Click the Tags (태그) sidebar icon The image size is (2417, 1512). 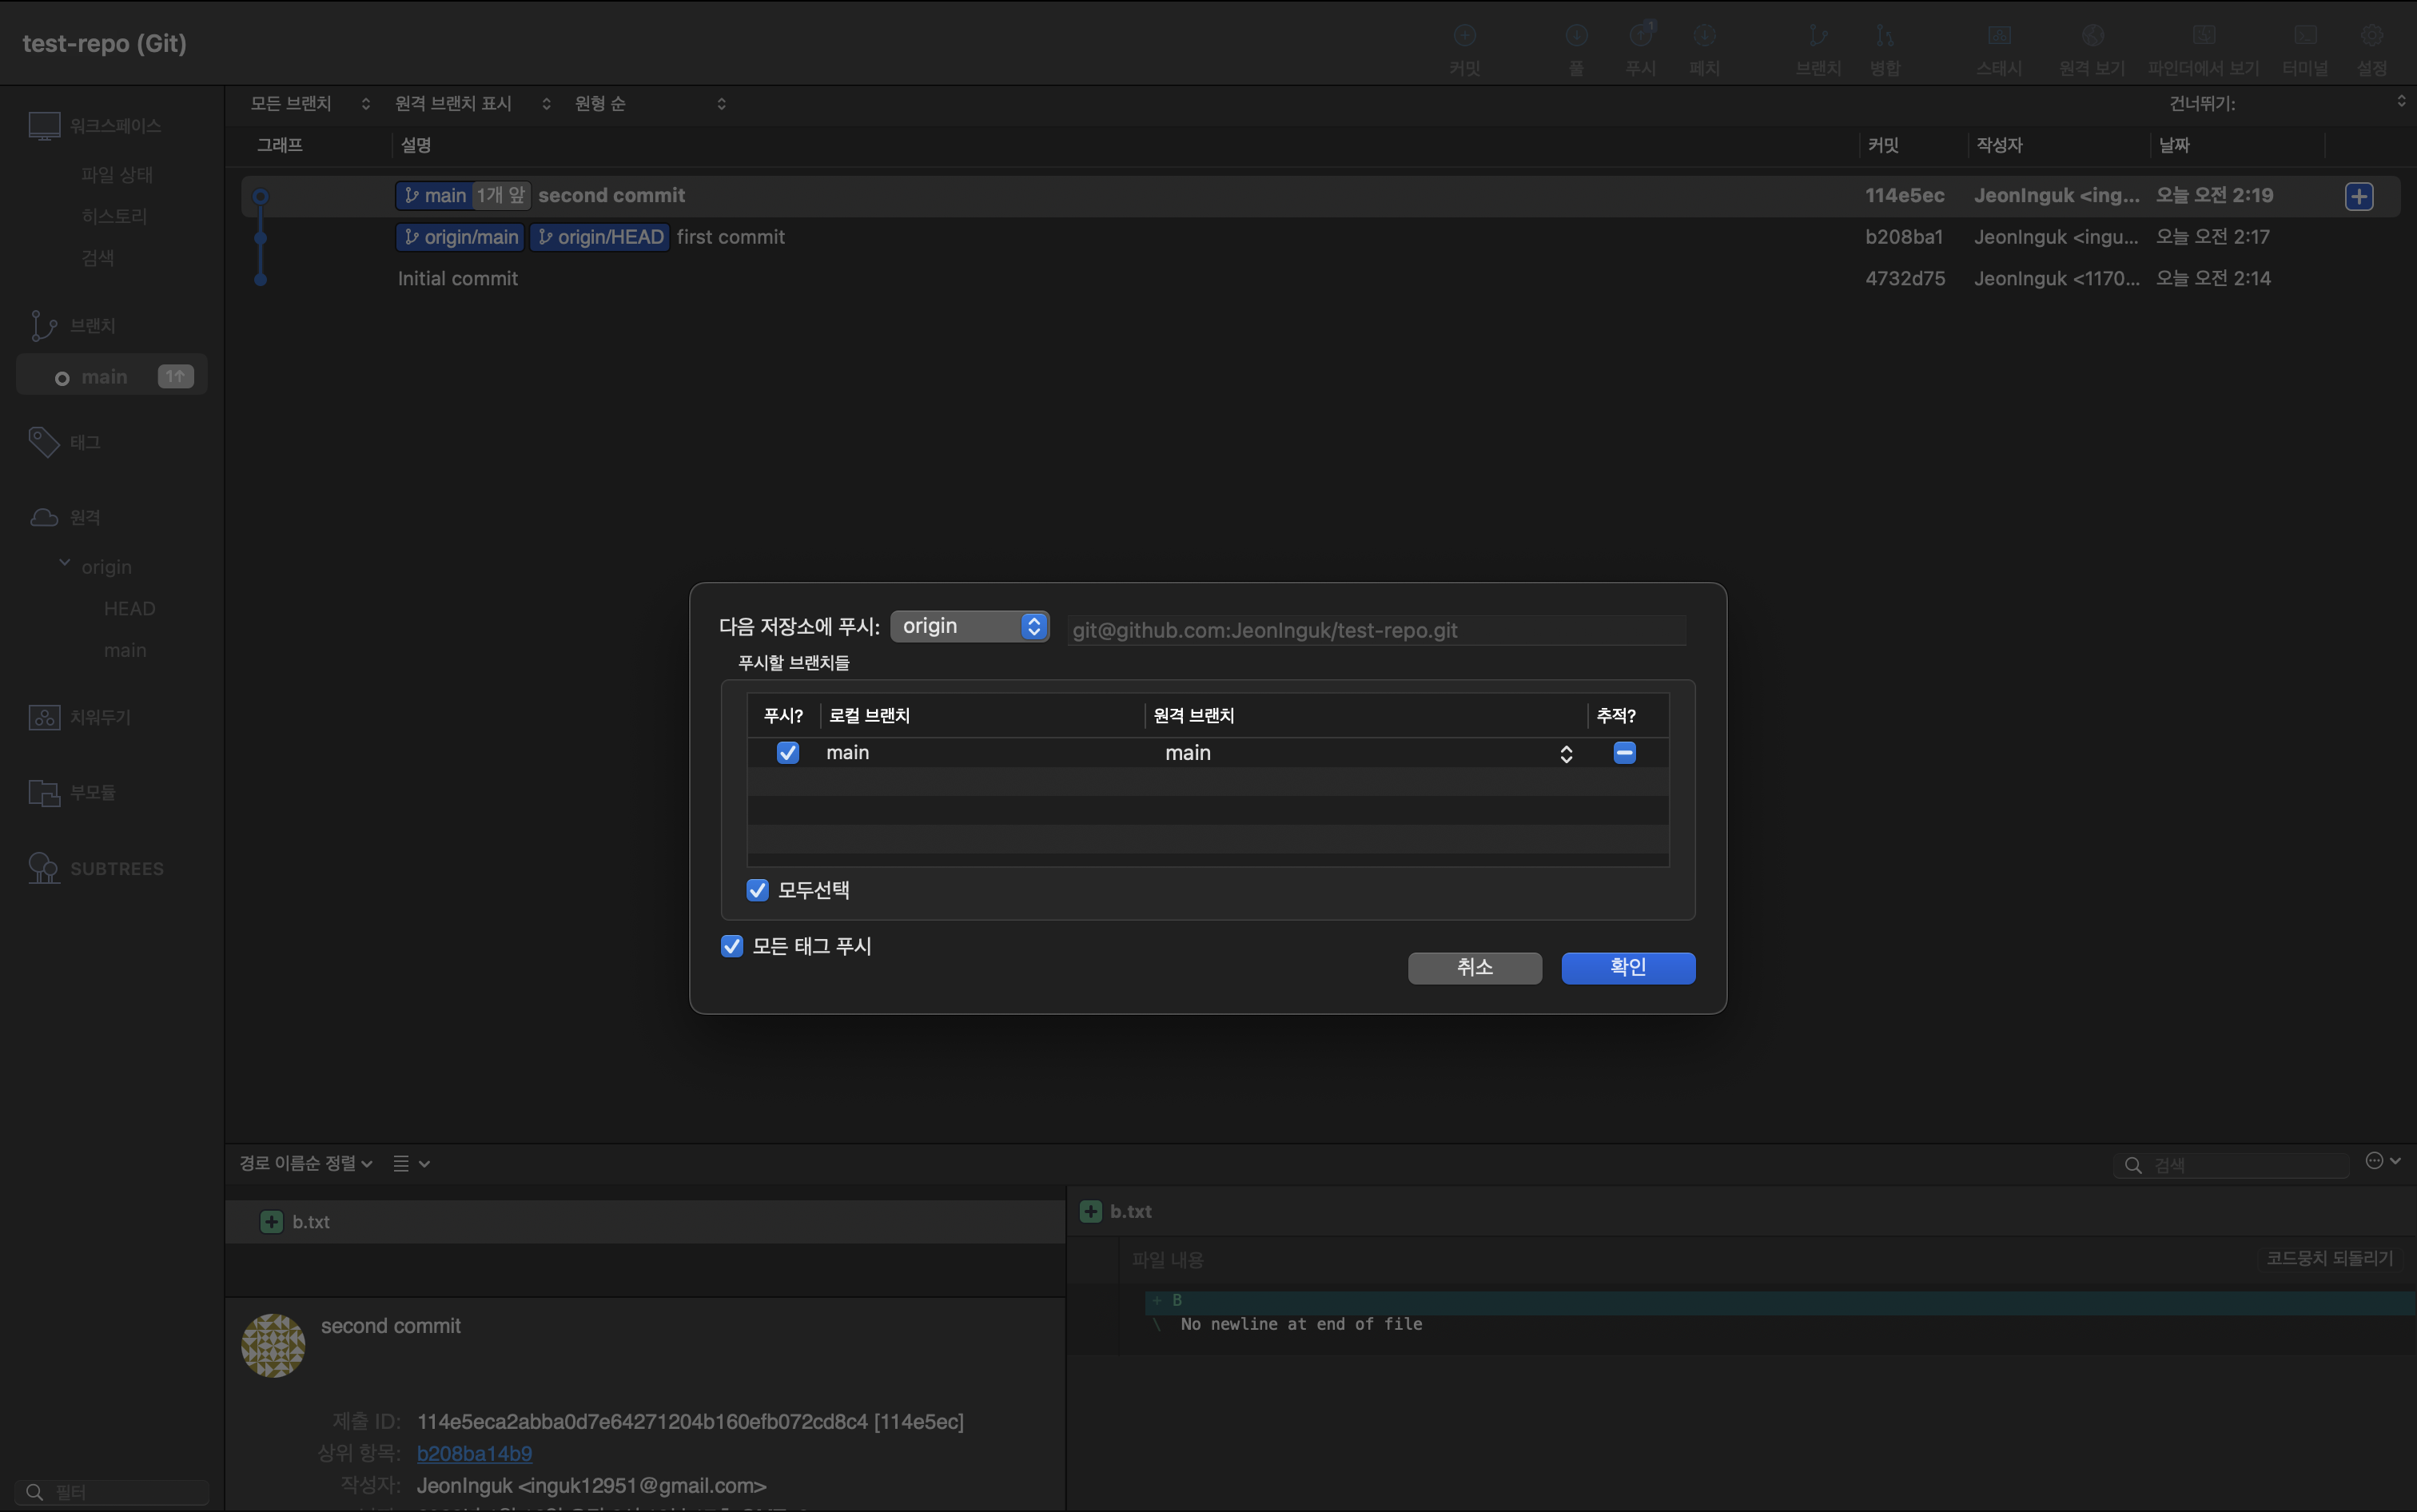(x=44, y=442)
